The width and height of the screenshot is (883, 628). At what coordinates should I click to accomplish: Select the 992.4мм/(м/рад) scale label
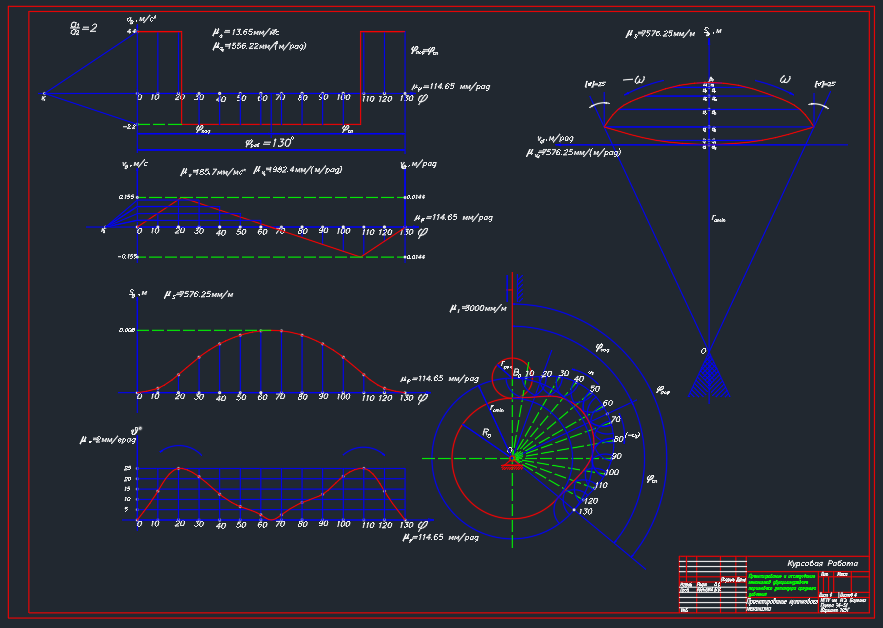point(298,170)
